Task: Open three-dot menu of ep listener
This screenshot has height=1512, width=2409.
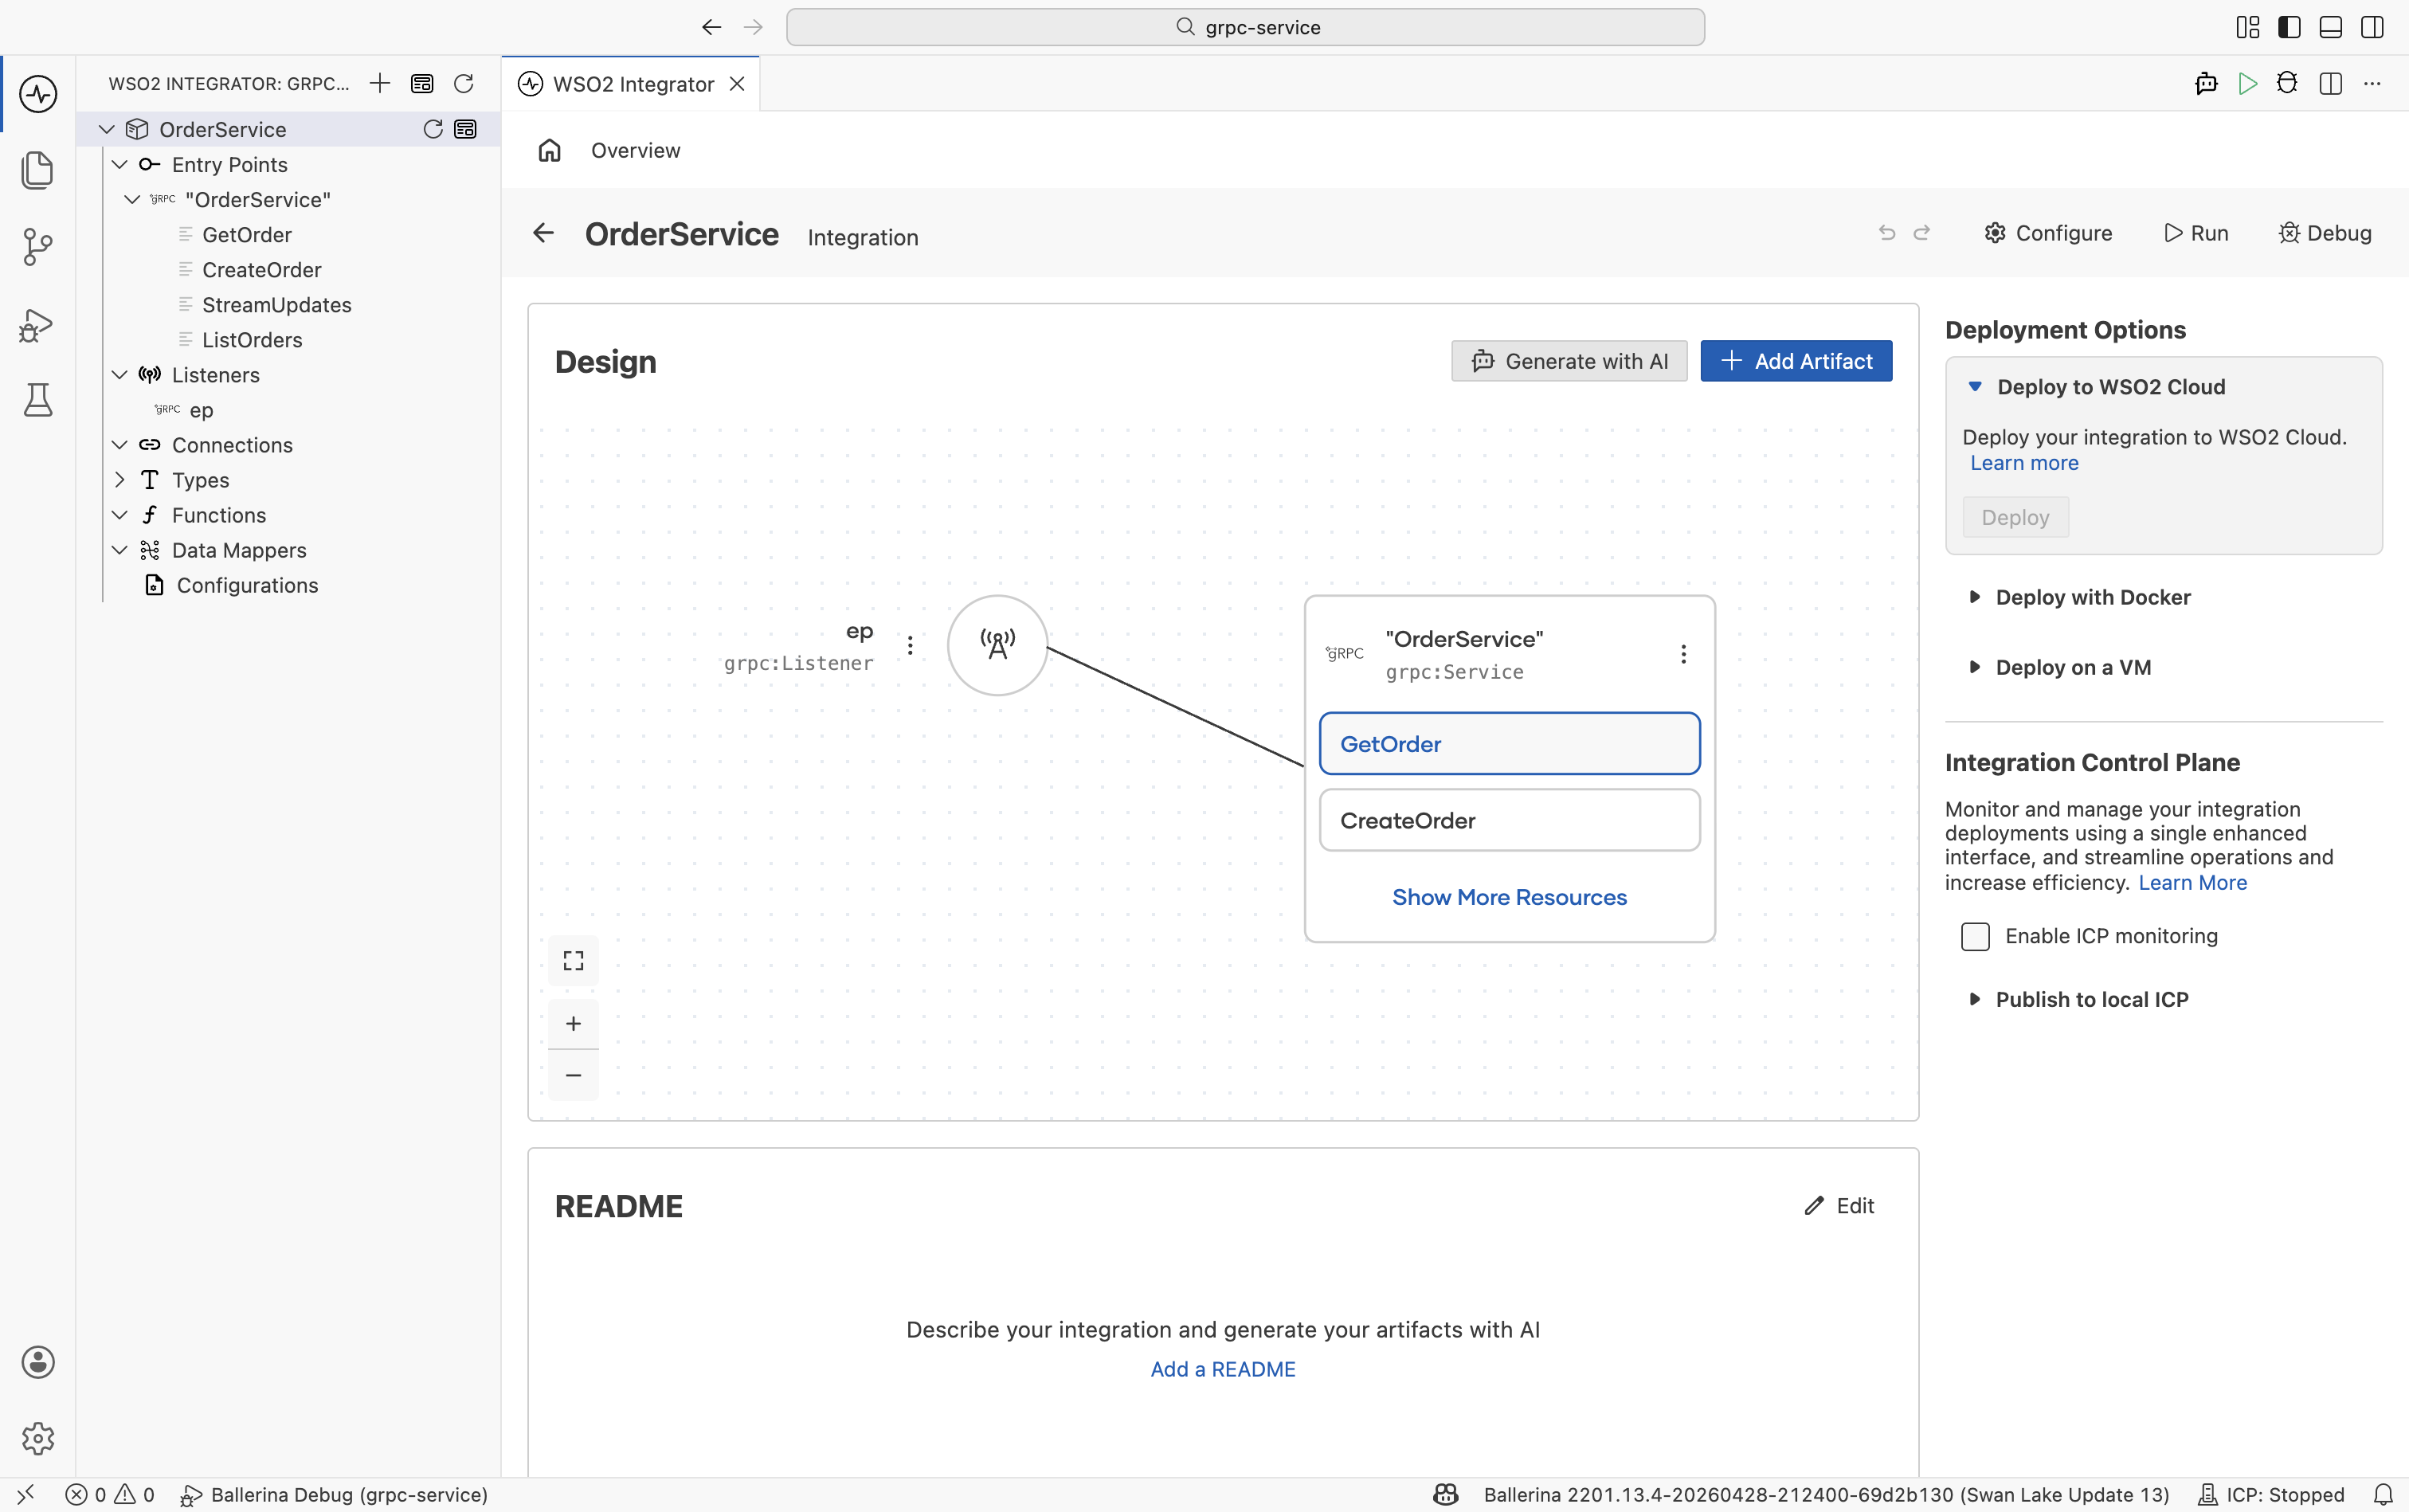Action: [x=910, y=645]
